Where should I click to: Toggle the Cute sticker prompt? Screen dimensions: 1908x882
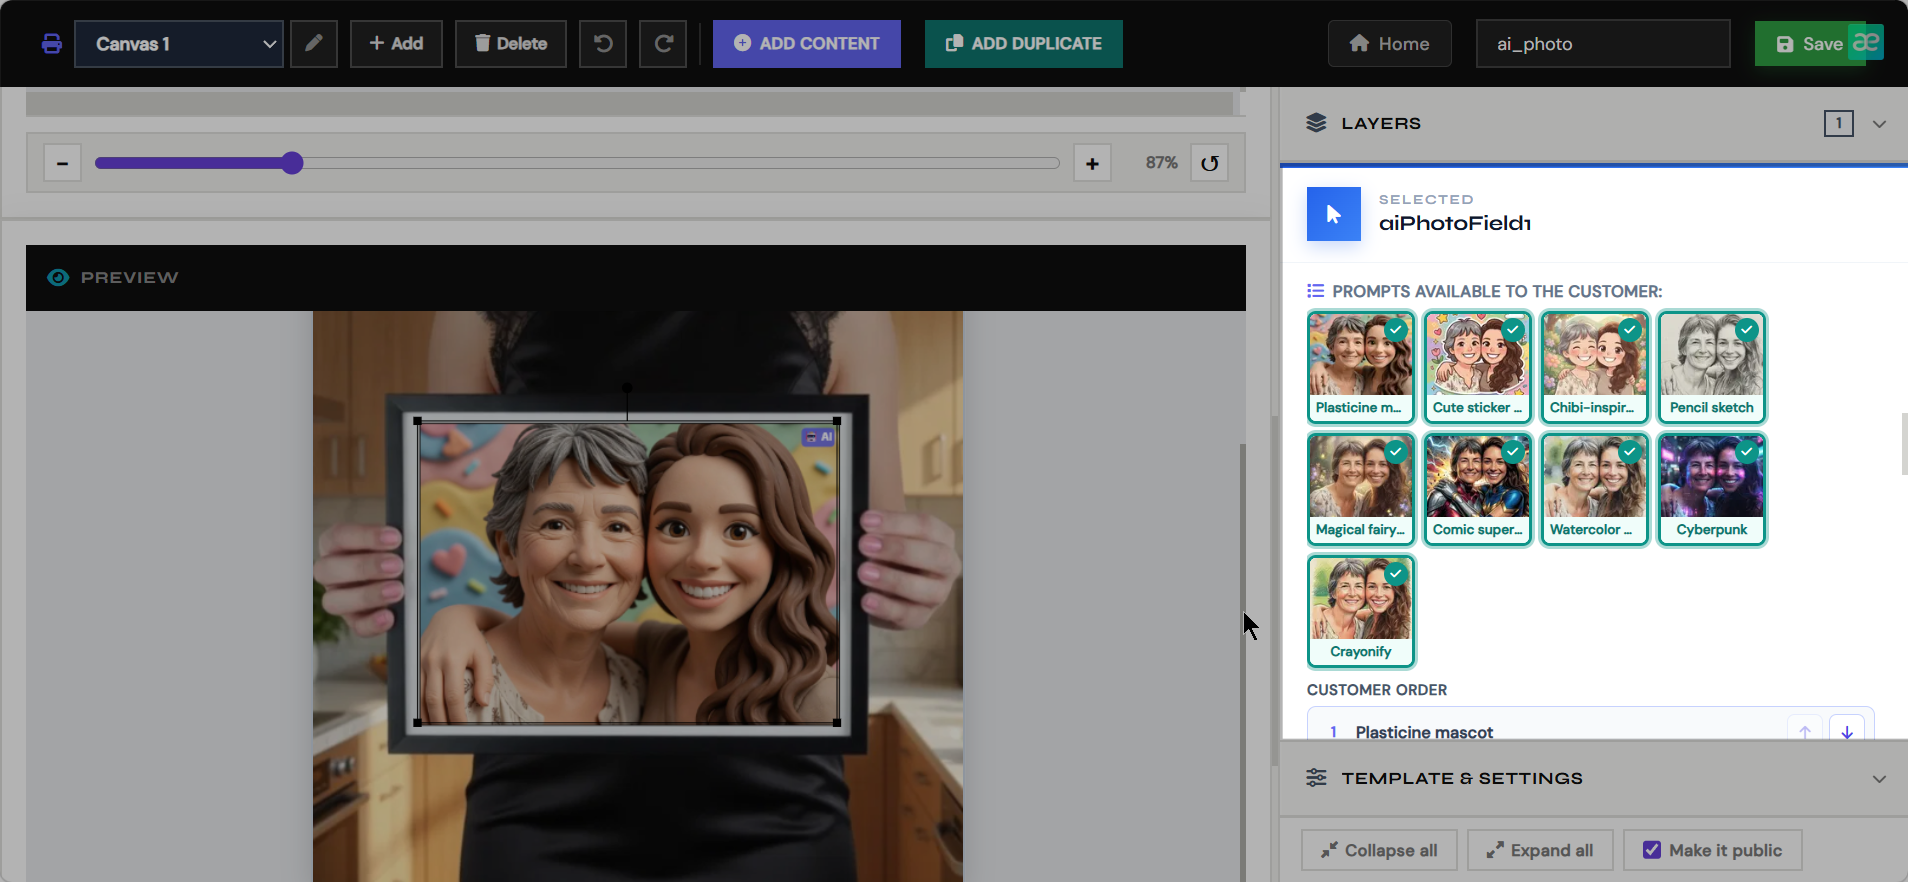coord(1478,367)
